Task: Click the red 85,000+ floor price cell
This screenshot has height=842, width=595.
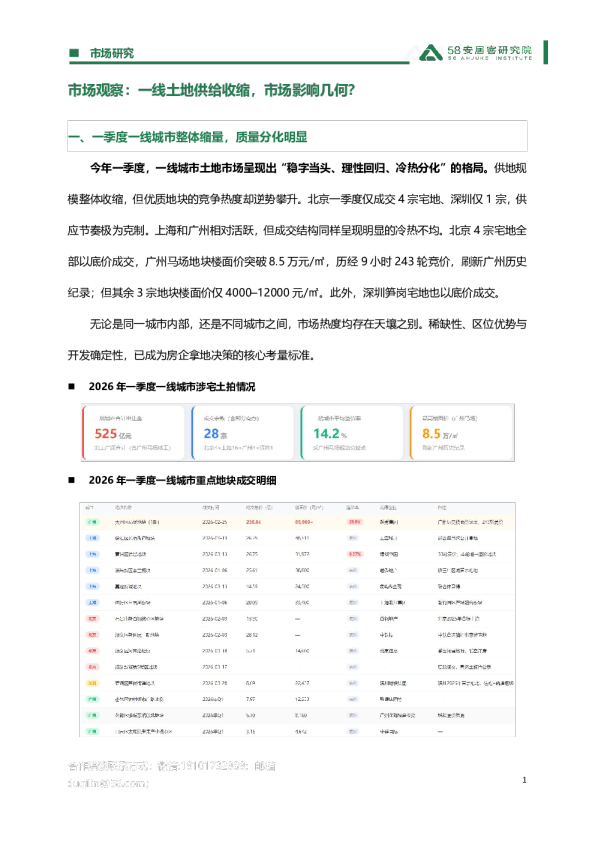Action: click(303, 522)
